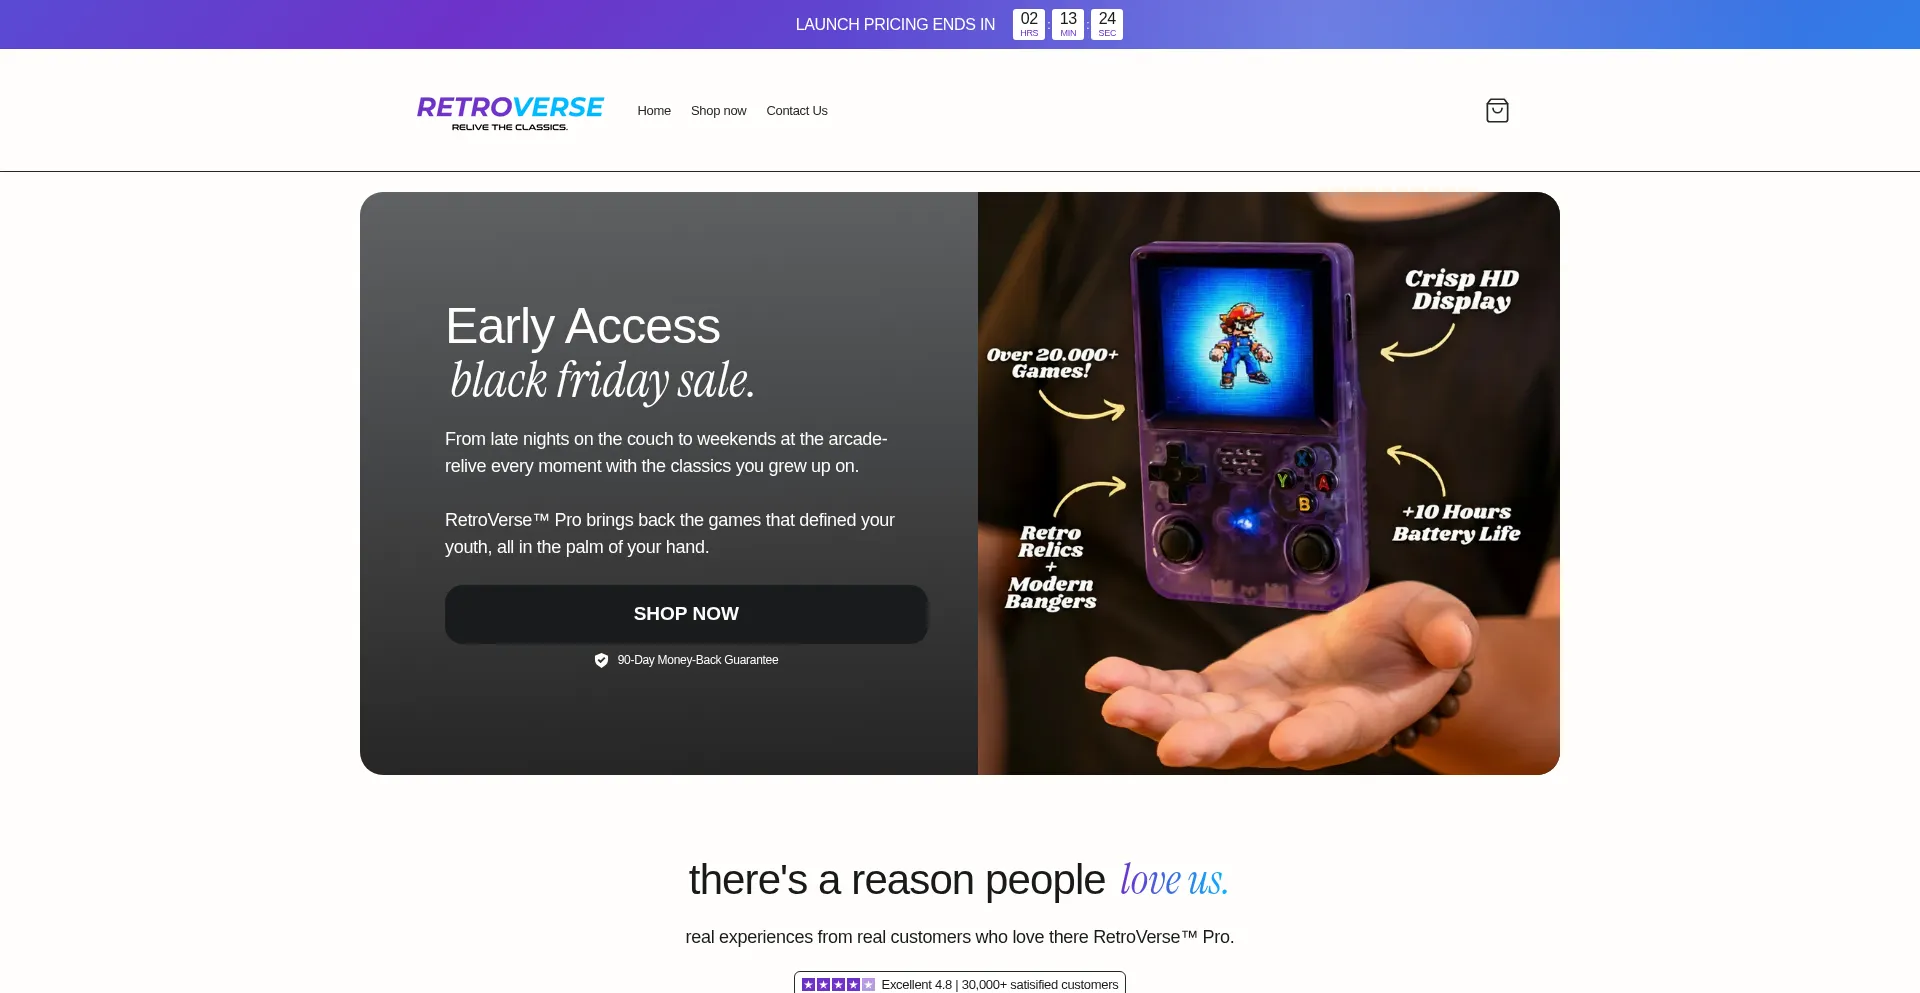The height and width of the screenshot is (993, 1920).
Task: Click the hours countdown box
Action: pos(1029,24)
